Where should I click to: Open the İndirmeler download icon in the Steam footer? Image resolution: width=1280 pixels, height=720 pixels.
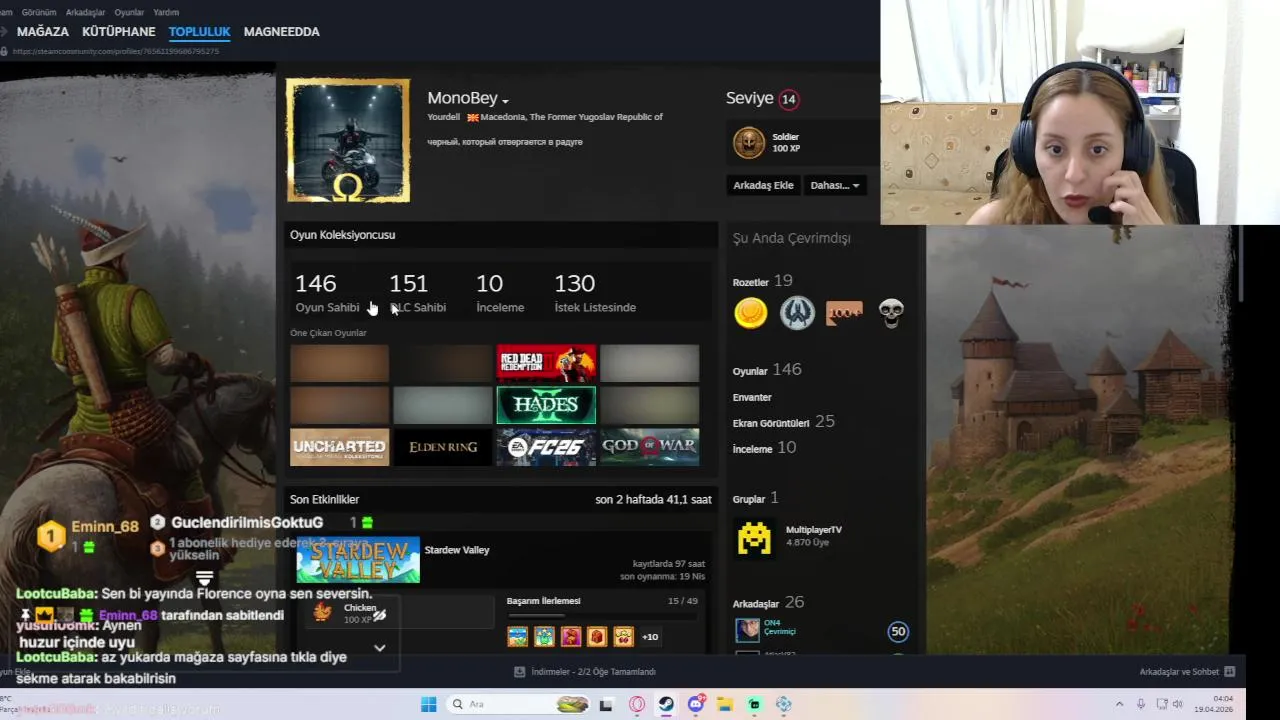point(519,672)
